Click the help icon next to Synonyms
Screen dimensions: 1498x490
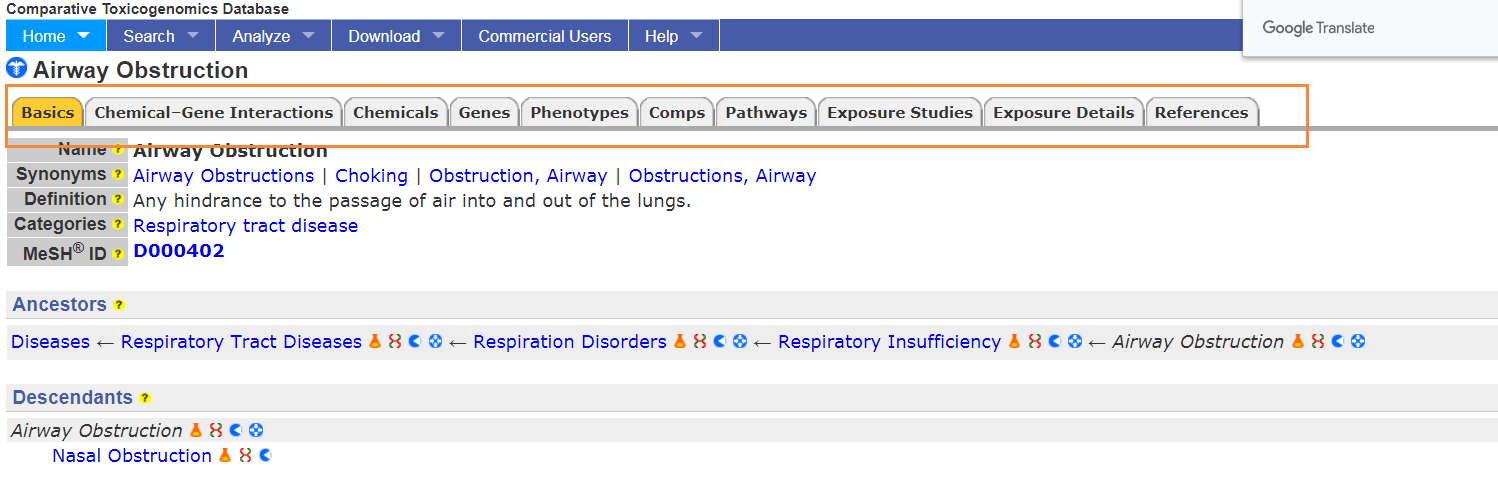click(x=117, y=175)
